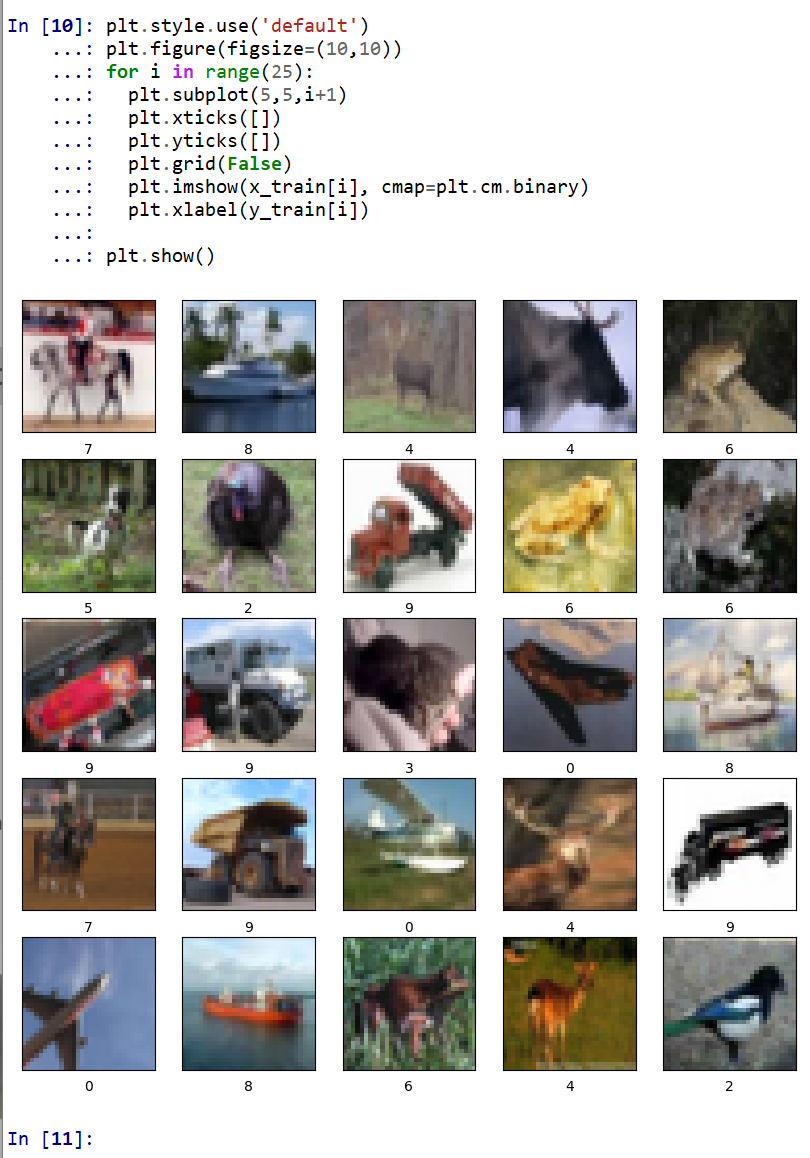Select the black semi truck on white background
Screen dimensions: 810x1158
point(730,844)
